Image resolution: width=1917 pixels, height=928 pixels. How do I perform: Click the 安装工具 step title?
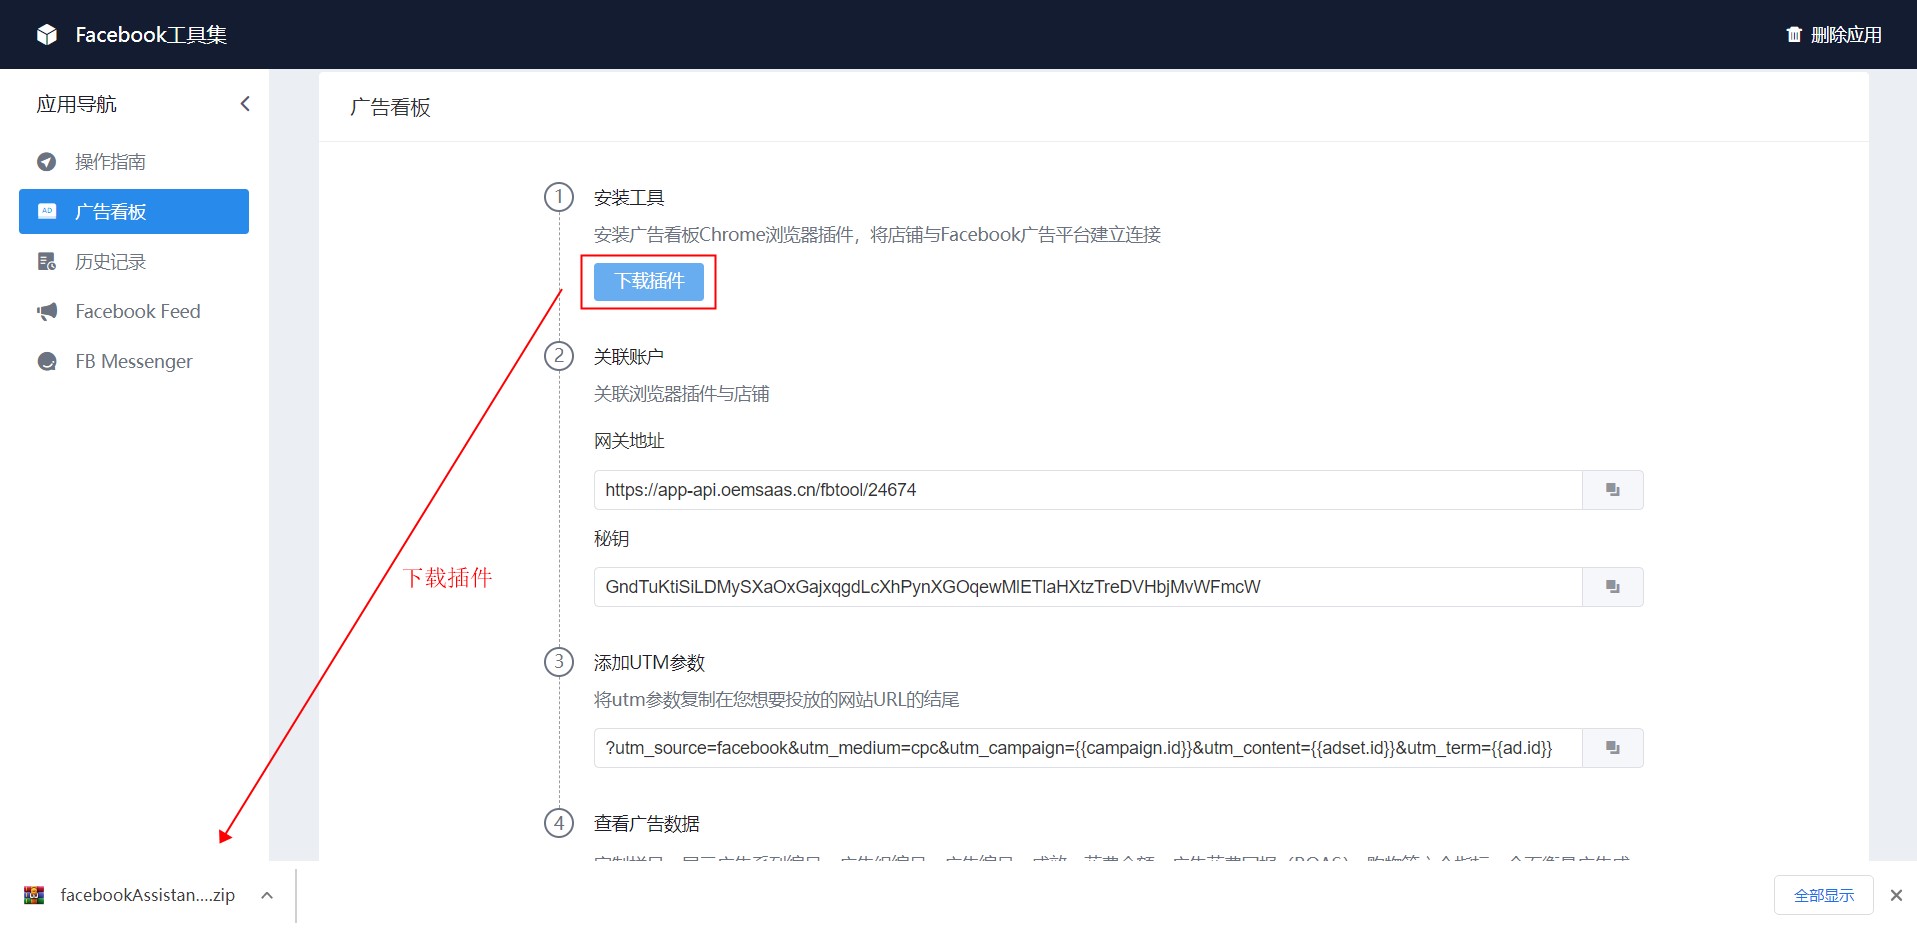(629, 198)
